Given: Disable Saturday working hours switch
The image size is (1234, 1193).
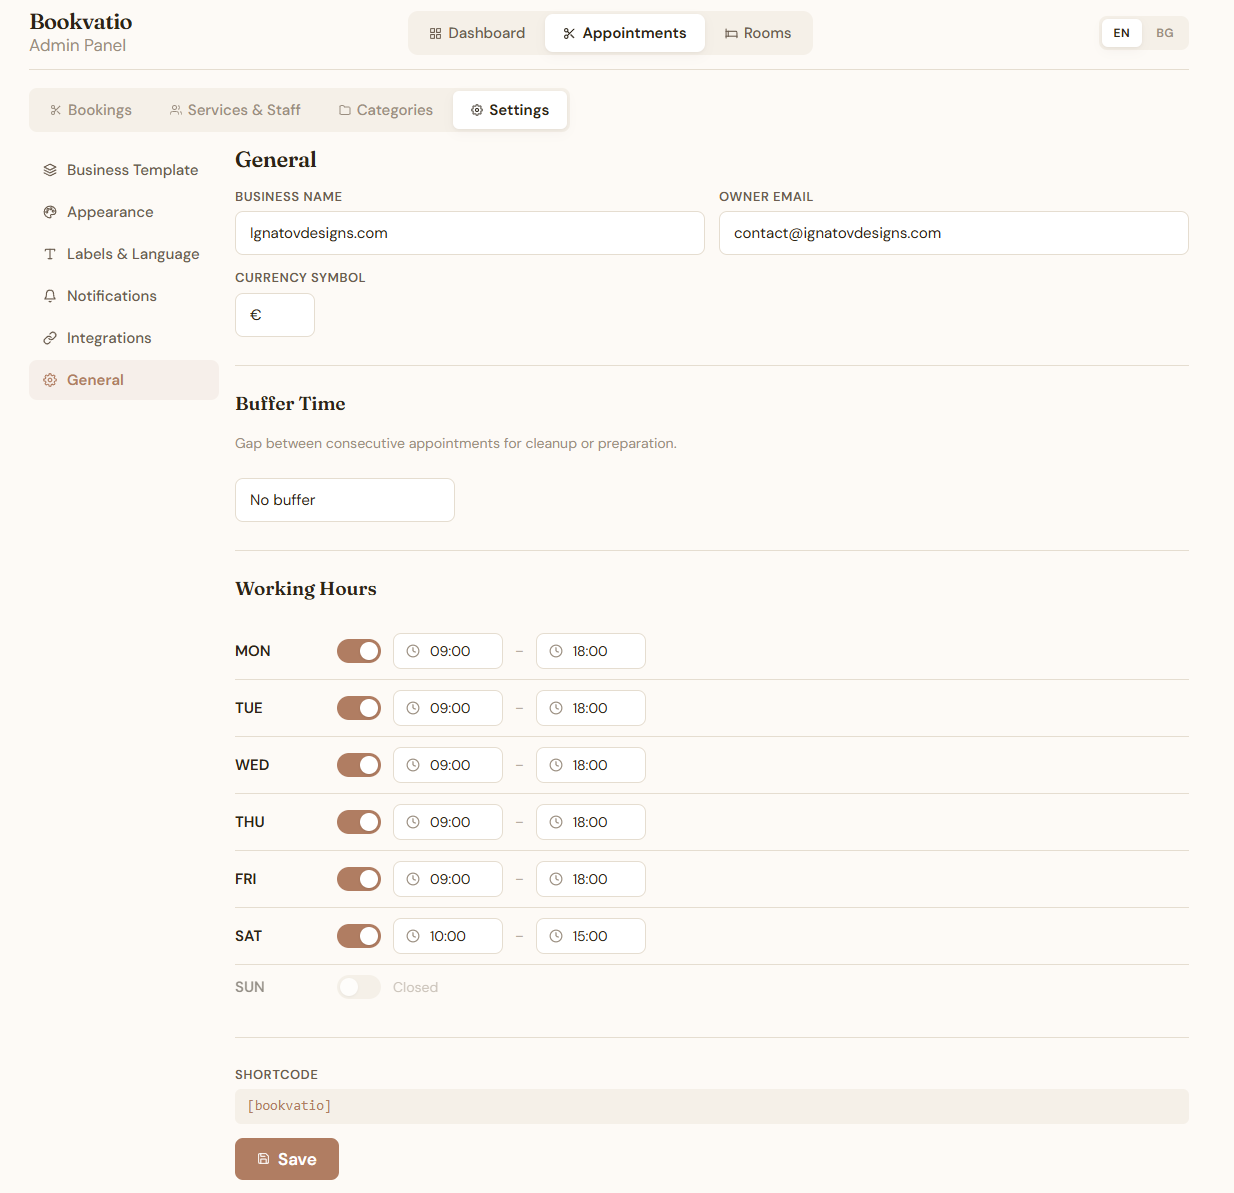Looking at the screenshot, I should 359,936.
